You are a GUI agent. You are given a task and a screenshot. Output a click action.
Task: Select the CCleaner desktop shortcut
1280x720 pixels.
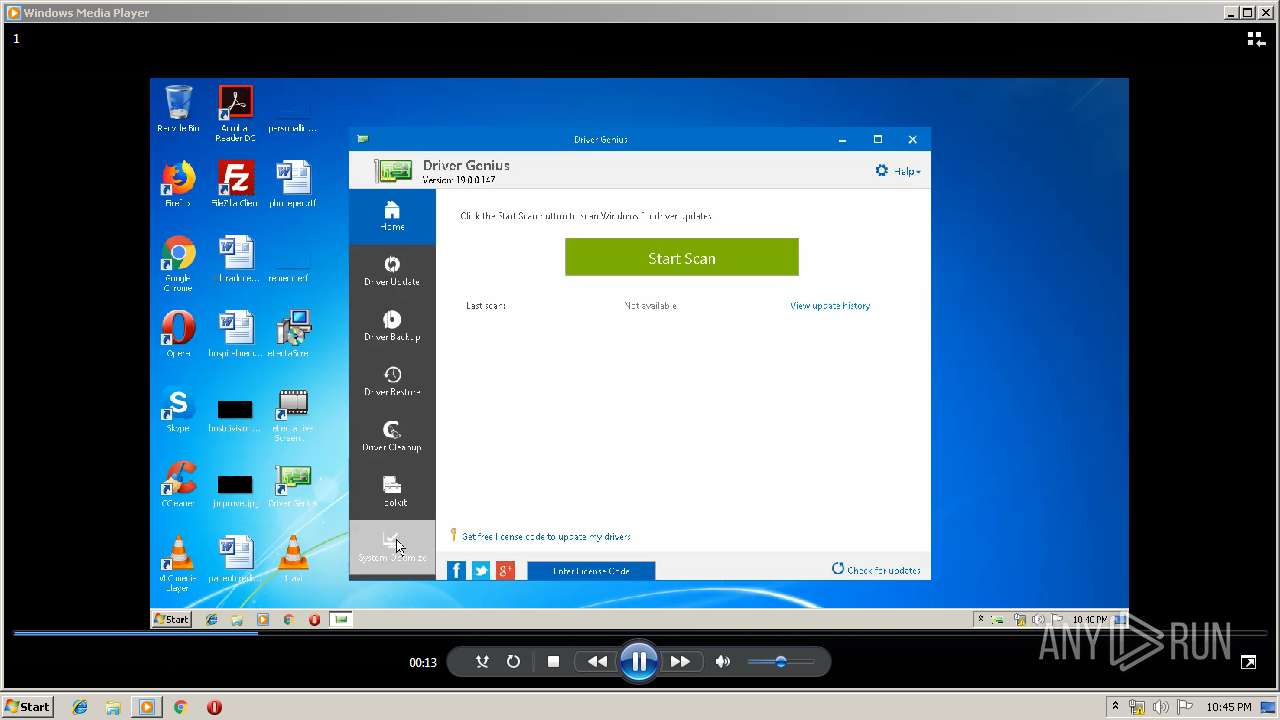click(x=178, y=484)
